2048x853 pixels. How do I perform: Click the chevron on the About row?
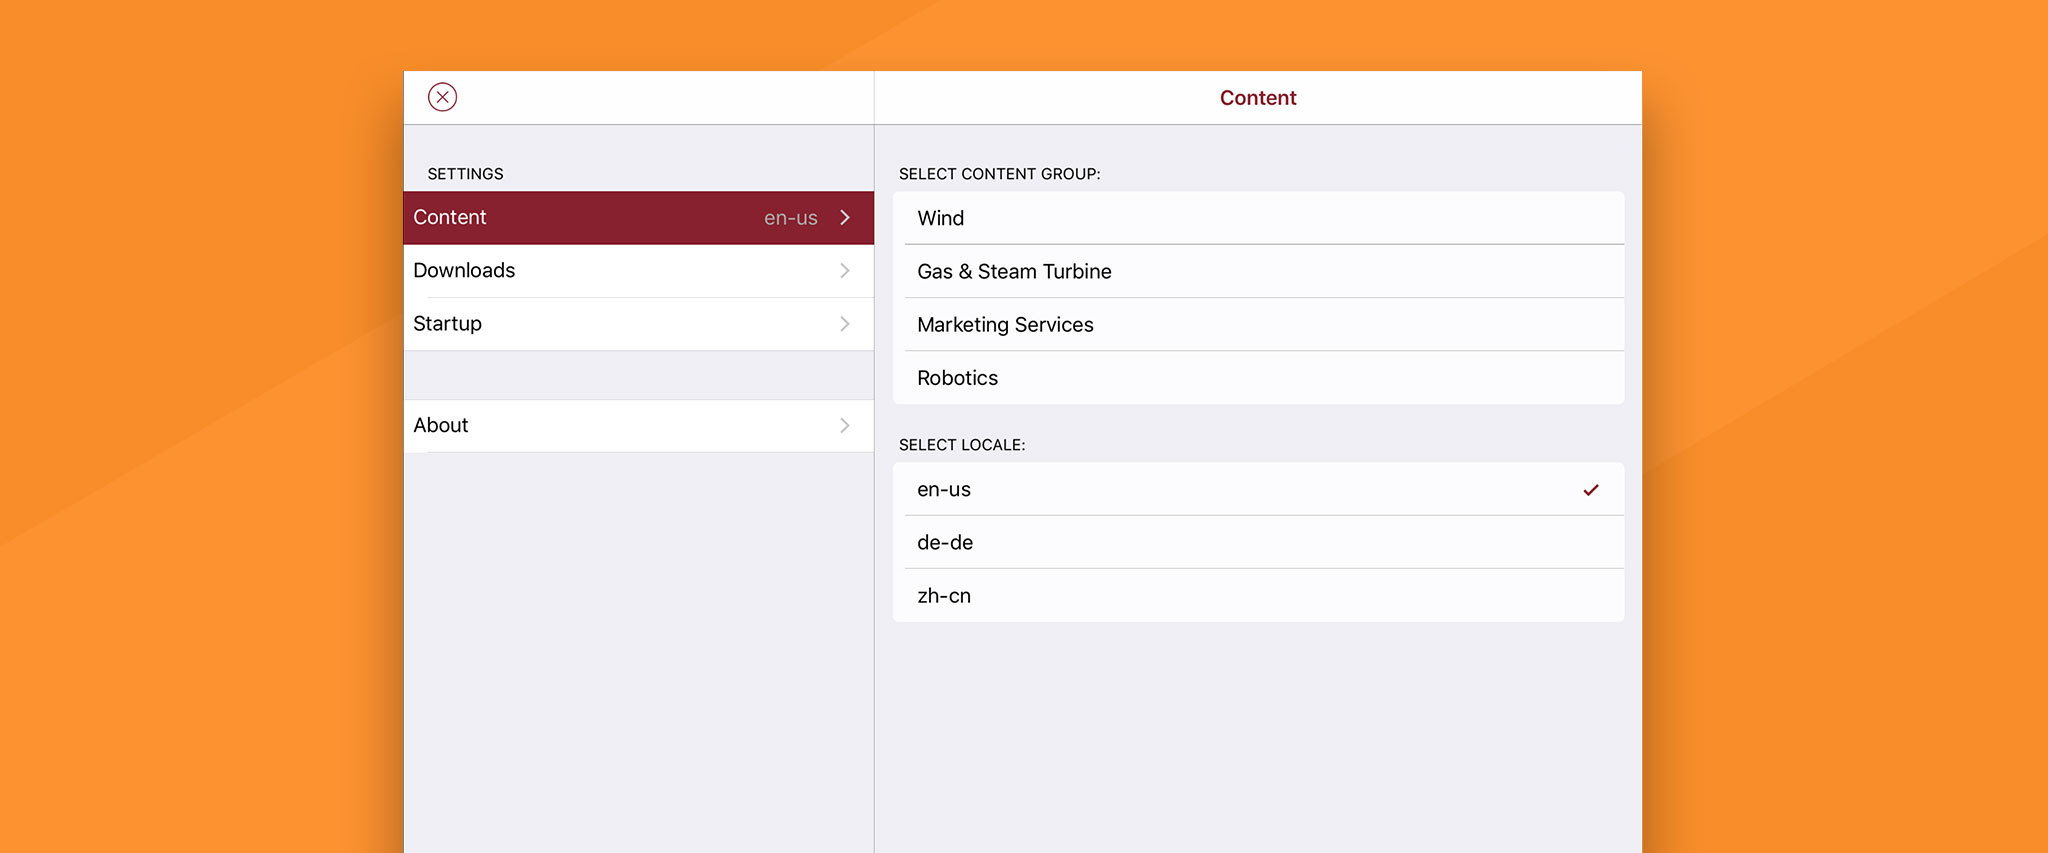pos(845,426)
